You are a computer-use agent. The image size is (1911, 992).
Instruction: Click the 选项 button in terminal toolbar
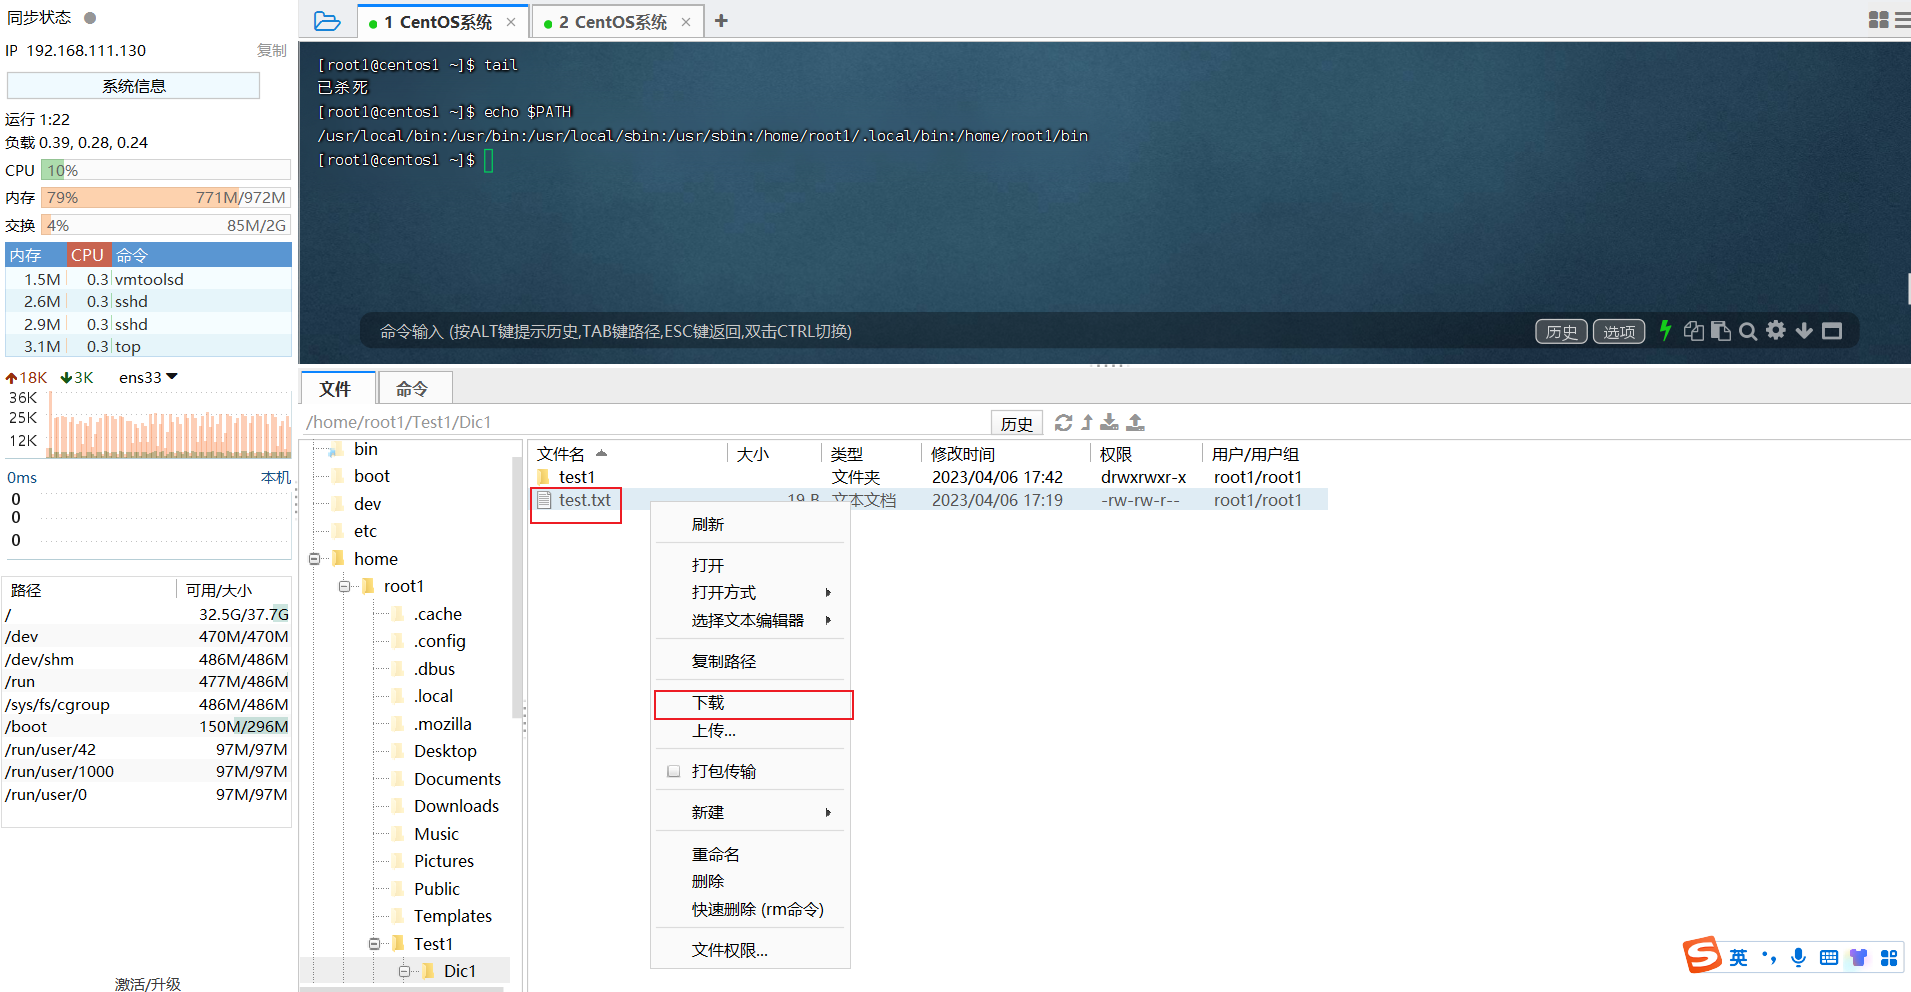(x=1619, y=332)
